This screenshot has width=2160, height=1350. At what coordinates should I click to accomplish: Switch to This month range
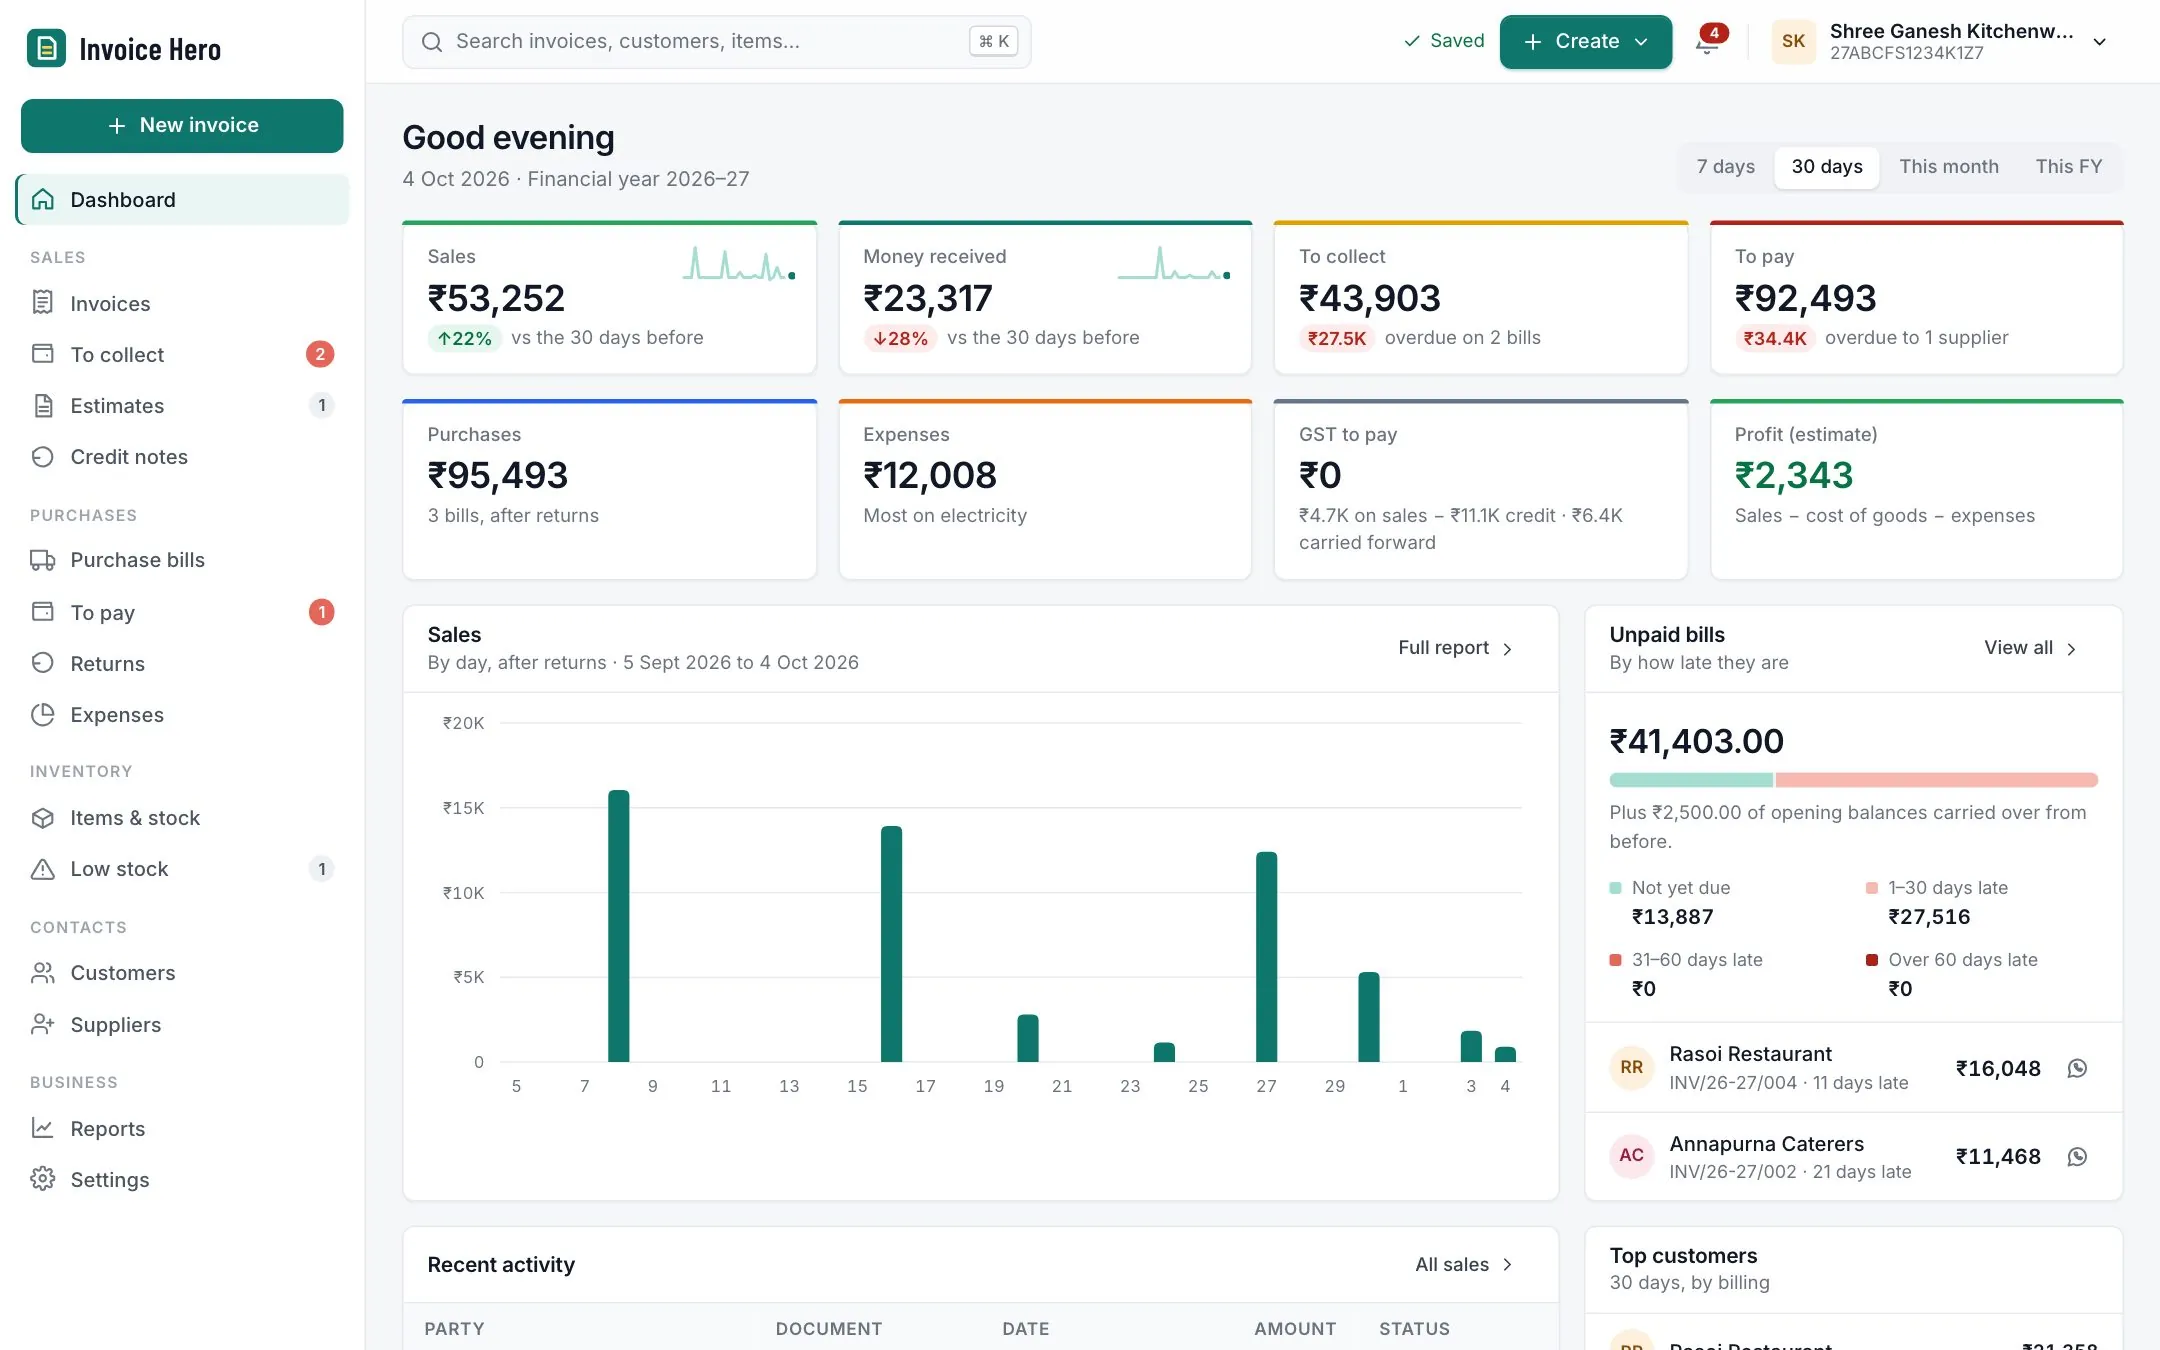point(1948,167)
